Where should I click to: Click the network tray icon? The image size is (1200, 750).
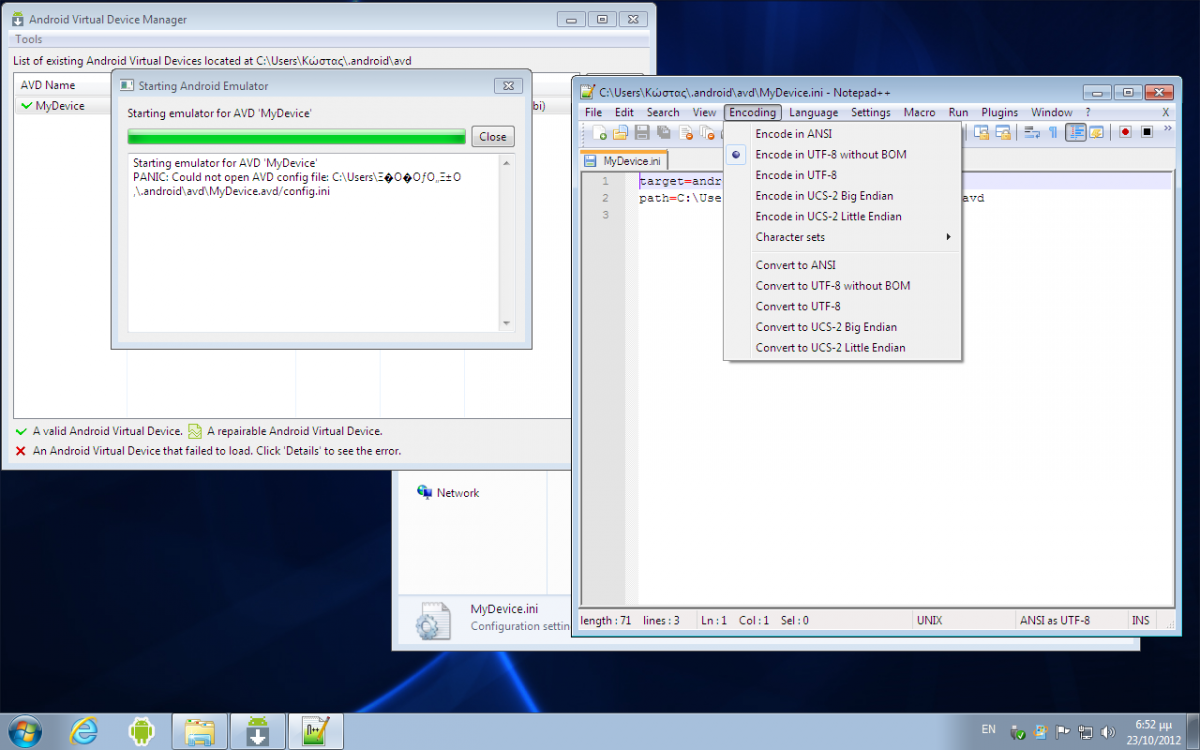click(x=1085, y=732)
